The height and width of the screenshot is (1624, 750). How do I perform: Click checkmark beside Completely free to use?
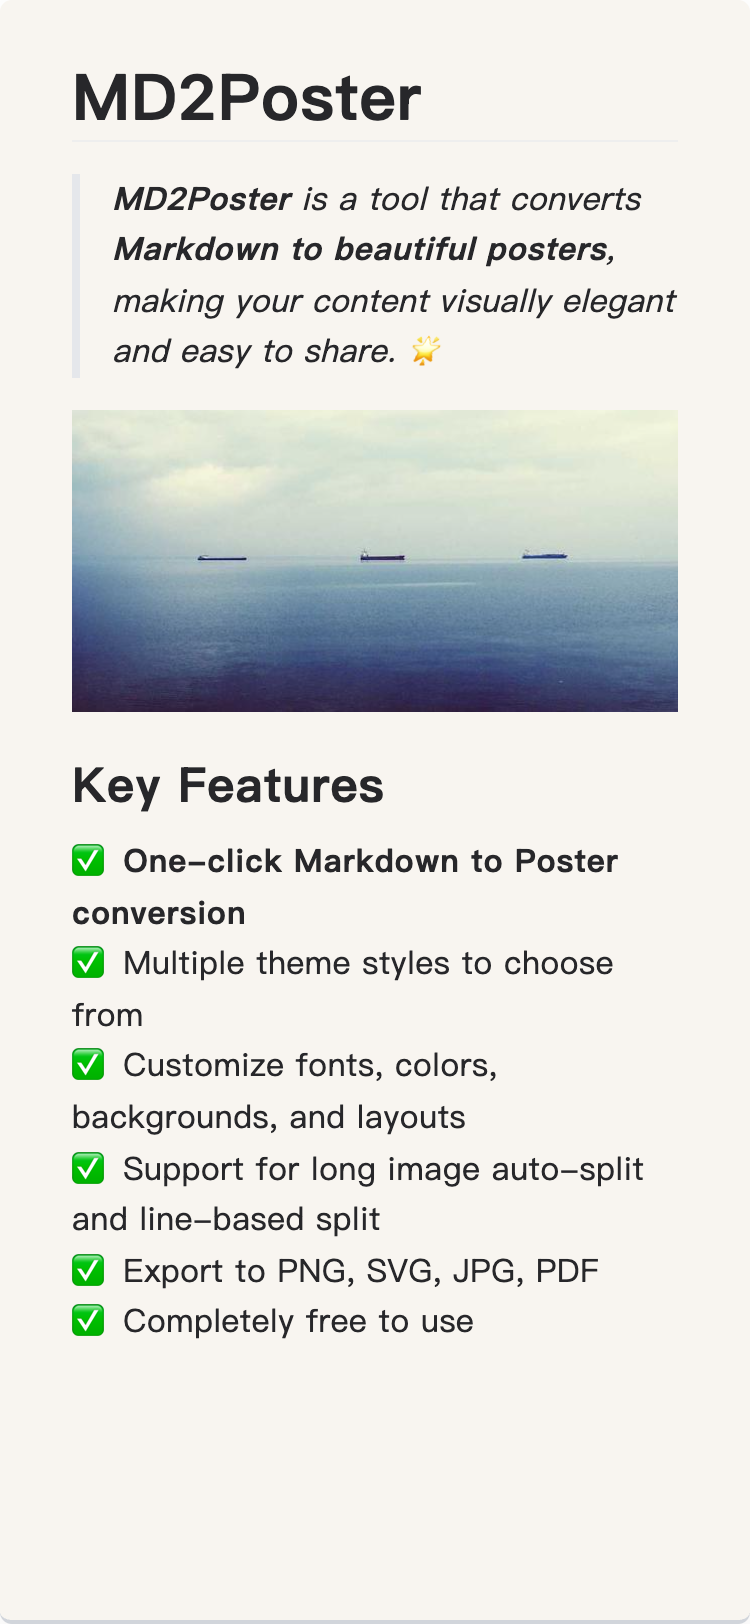point(88,1320)
